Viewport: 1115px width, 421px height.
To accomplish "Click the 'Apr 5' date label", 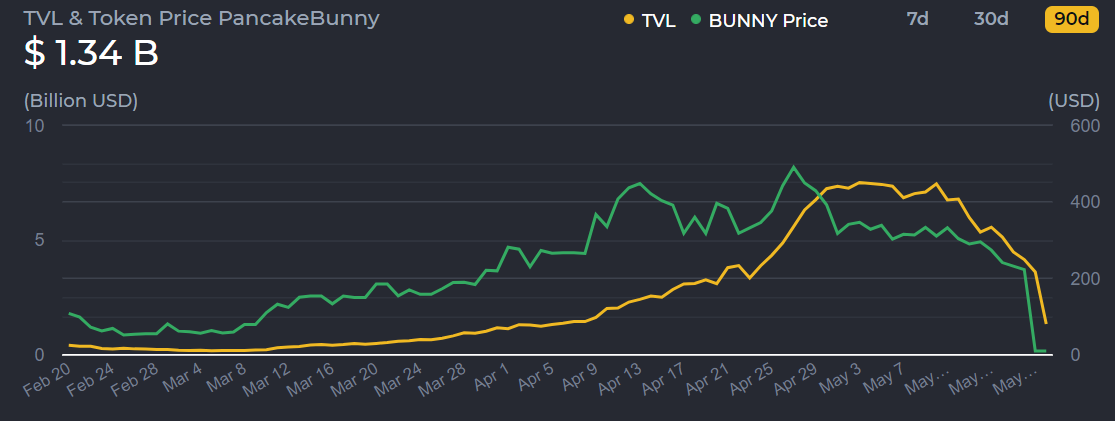I will [535, 375].
